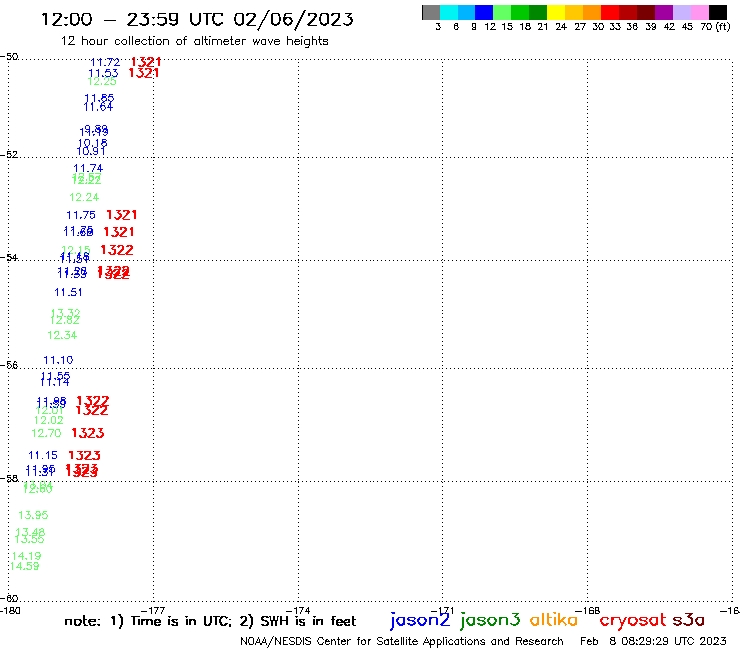740x650 pixels.
Task: Click the latitude axis label -52
Action: click(x=10, y=154)
